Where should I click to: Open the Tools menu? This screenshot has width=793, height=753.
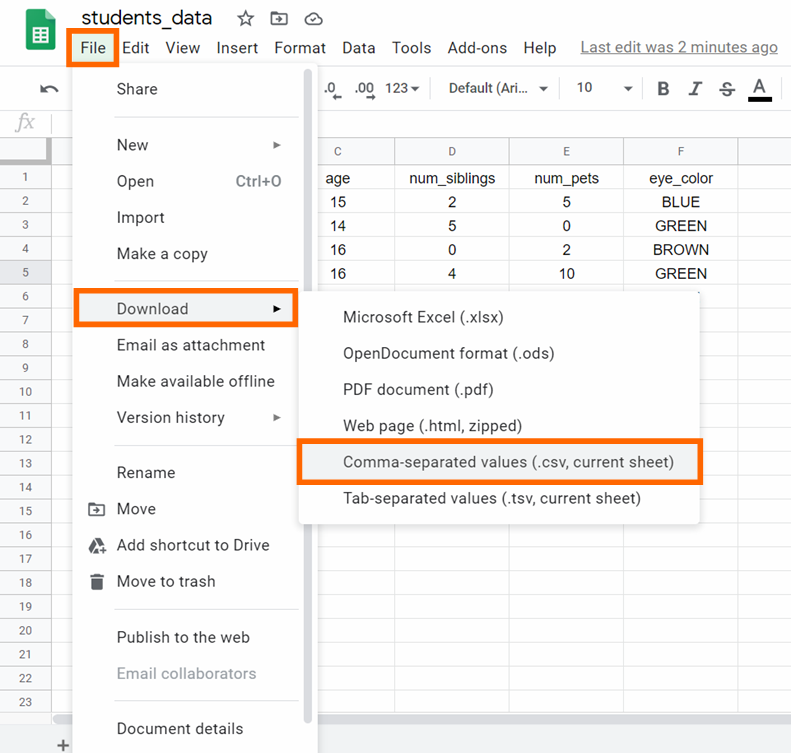coord(411,48)
